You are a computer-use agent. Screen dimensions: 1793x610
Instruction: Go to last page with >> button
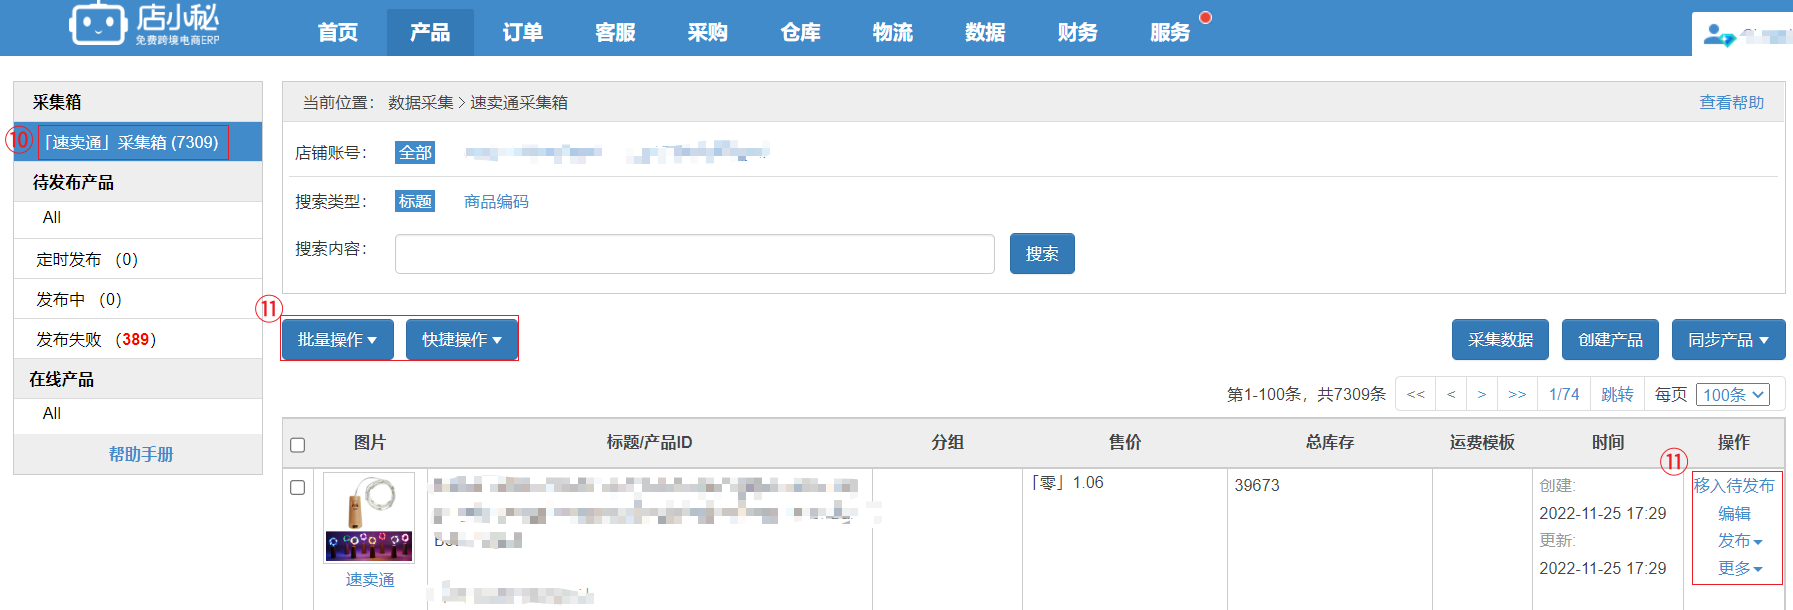coord(1517,394)
